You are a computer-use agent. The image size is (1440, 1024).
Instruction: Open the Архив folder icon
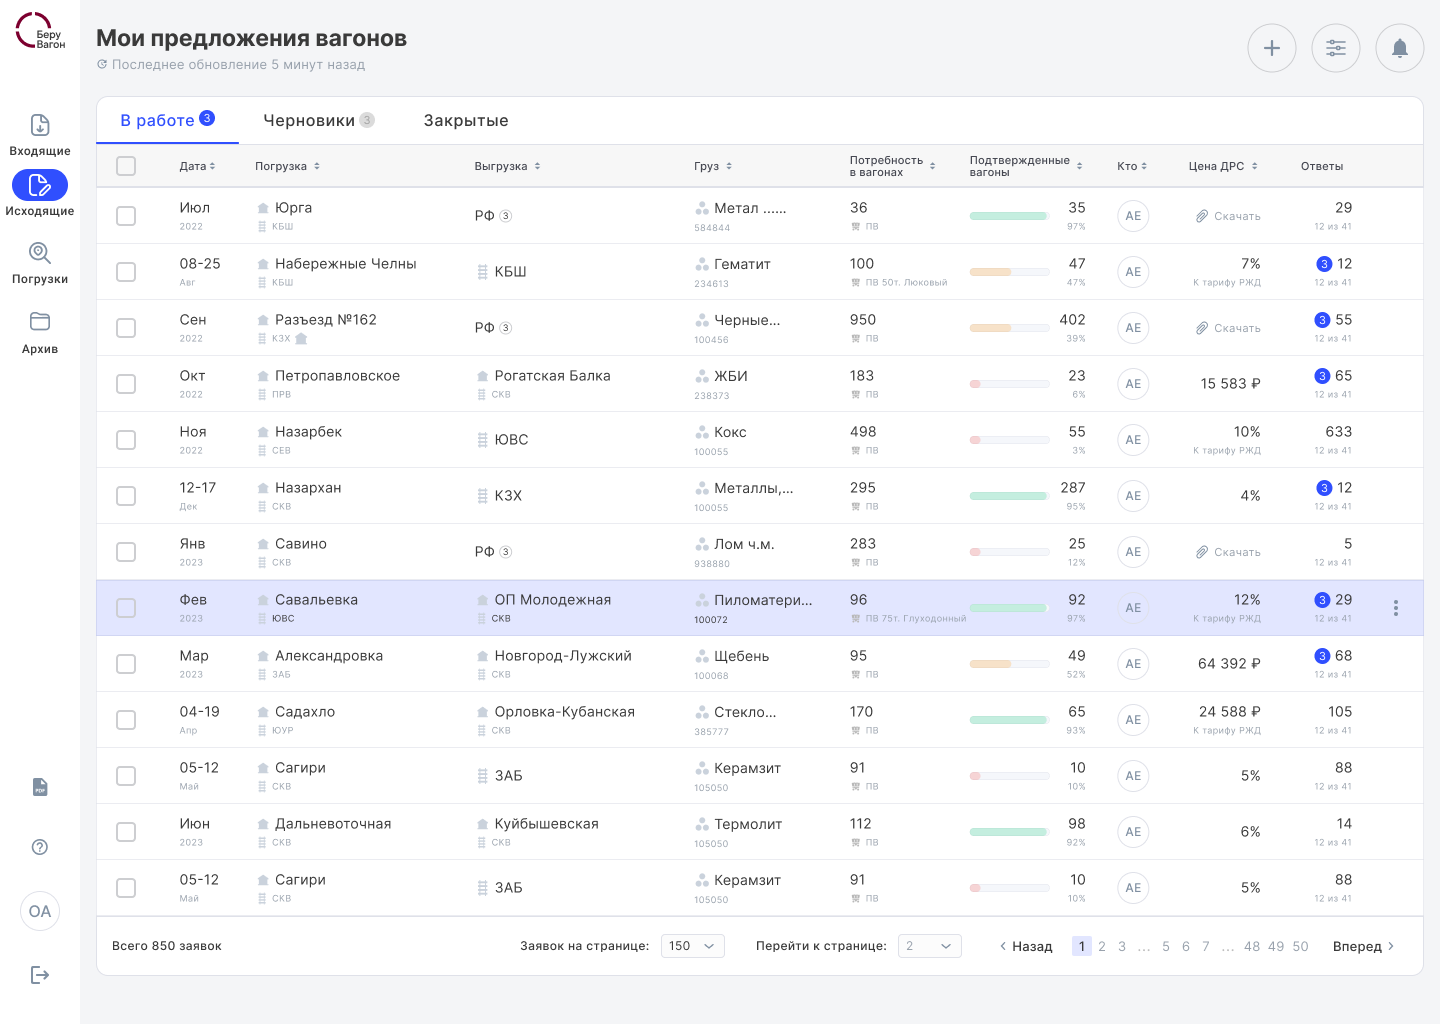[40, 322]
